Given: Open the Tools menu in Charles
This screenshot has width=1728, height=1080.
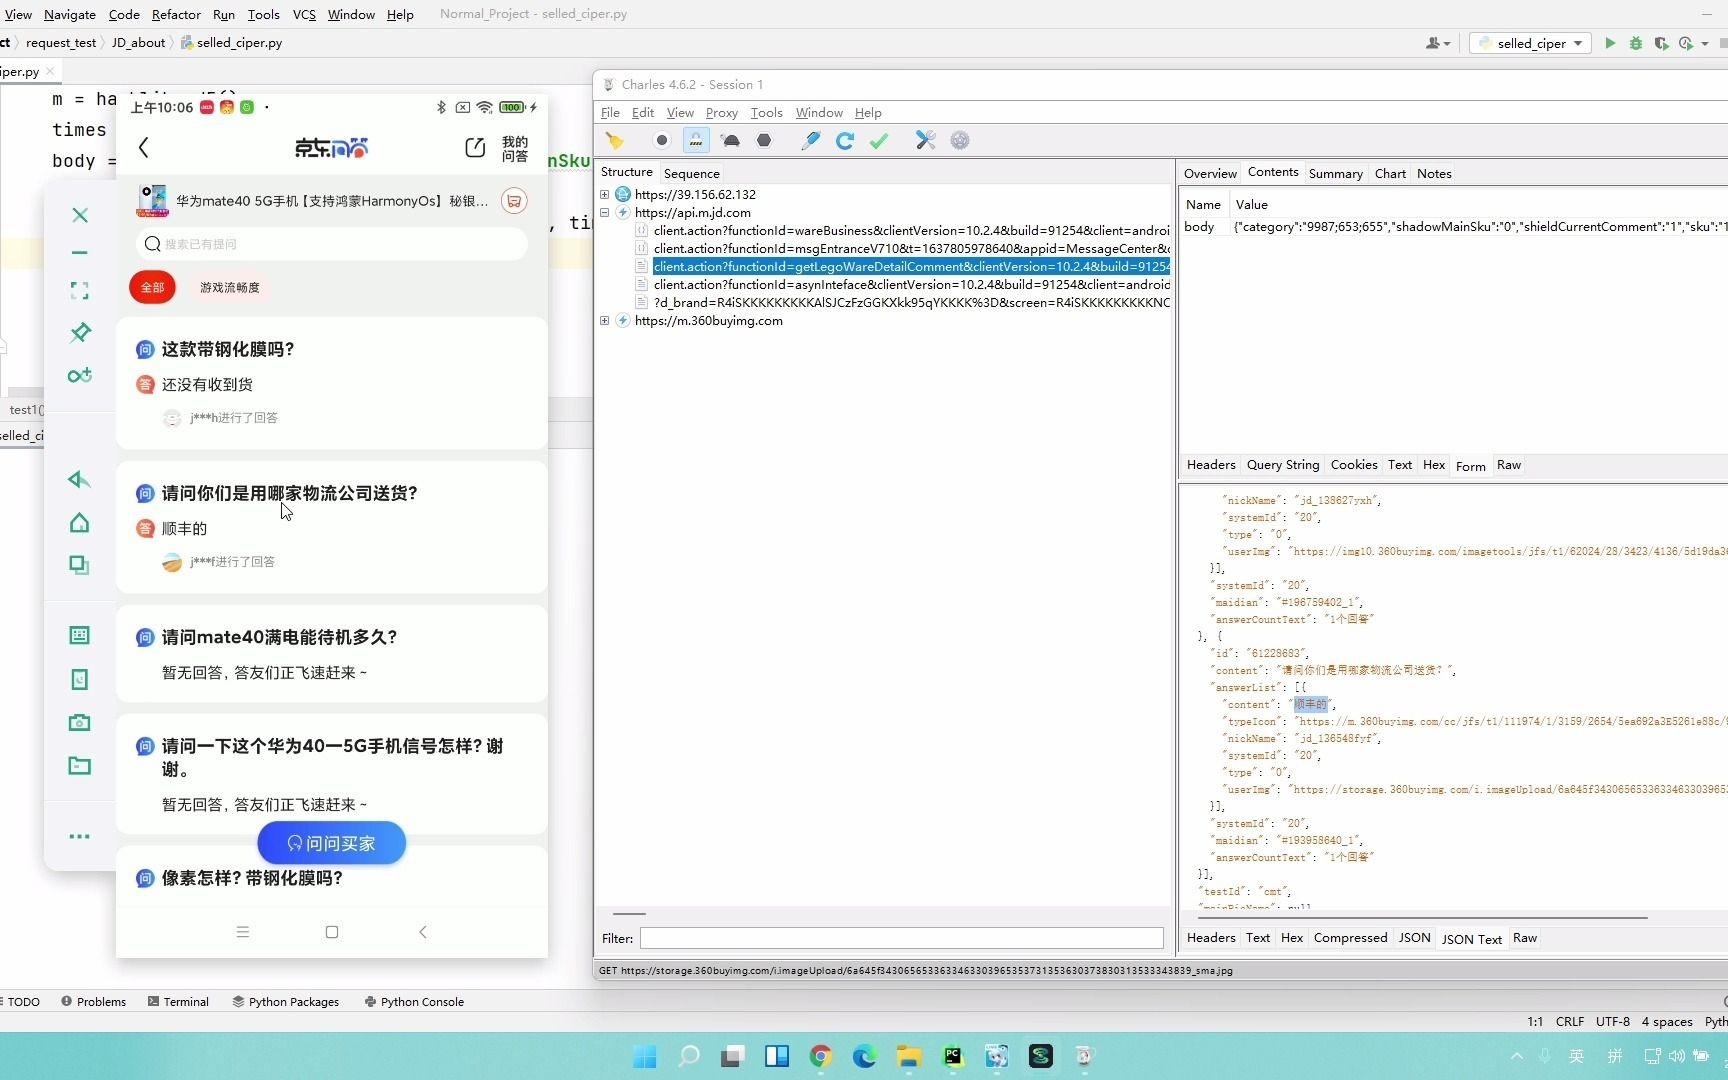Looking at the screenshot, I should pyautogui.click(x=766, y=113).
